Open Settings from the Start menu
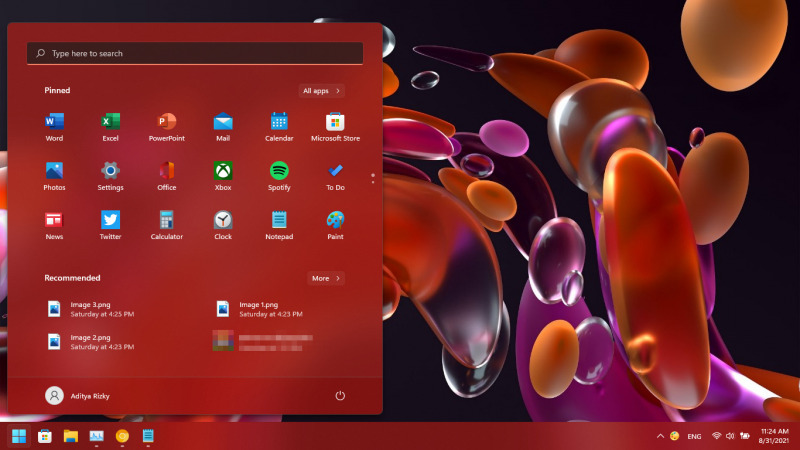 pos(110,176)
